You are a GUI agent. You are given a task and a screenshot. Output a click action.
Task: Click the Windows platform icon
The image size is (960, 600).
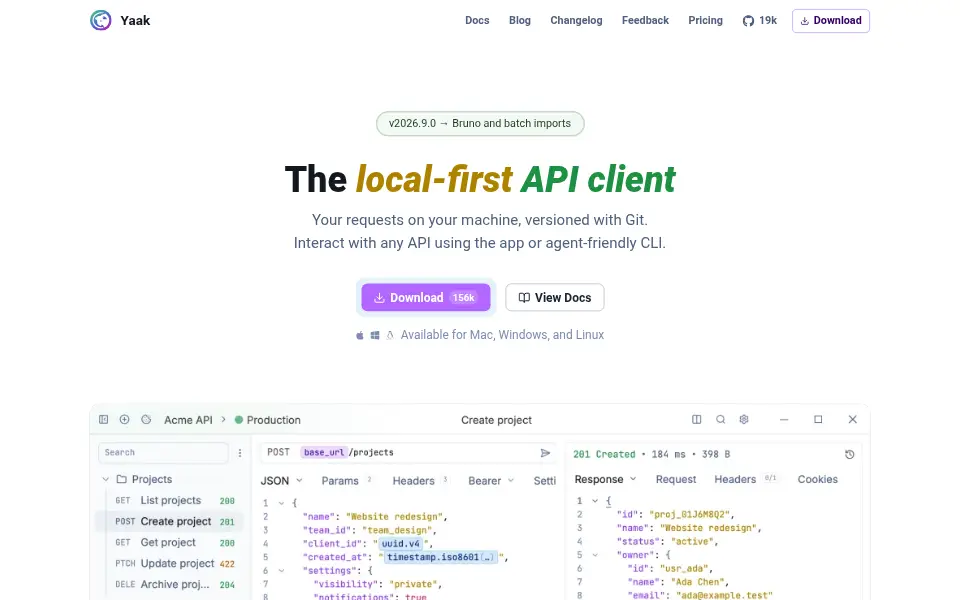click(x=375, y=335)
